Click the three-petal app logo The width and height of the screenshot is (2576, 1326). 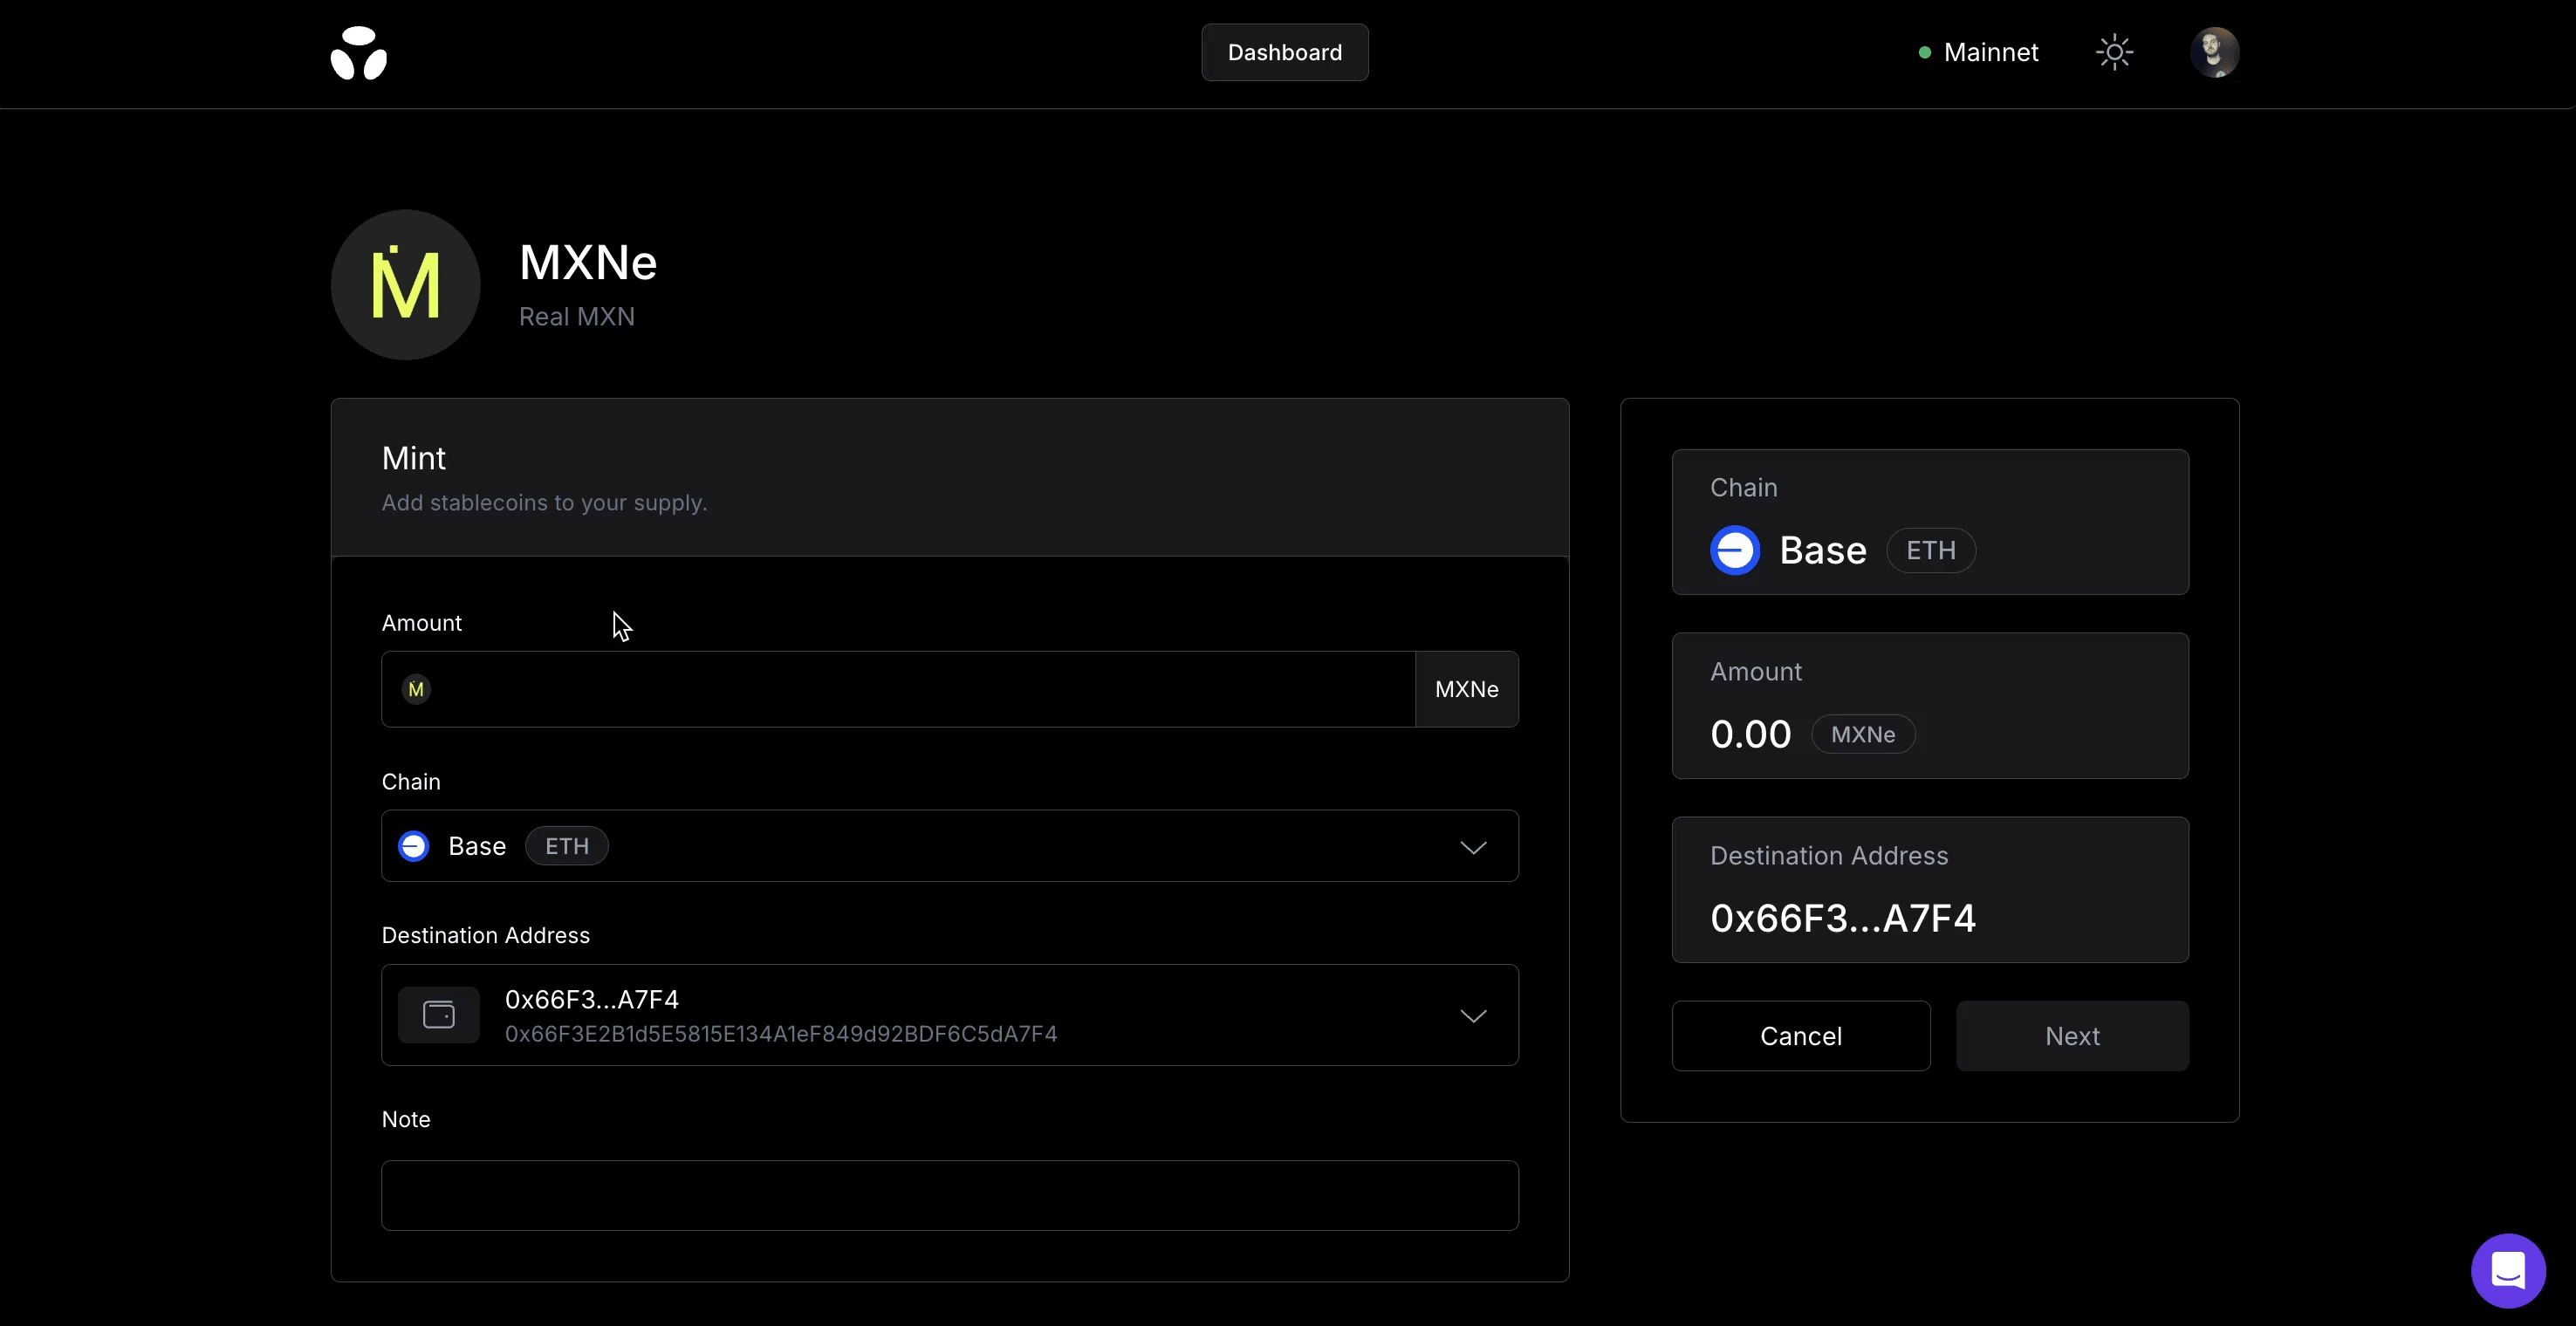tap(359, 53)
